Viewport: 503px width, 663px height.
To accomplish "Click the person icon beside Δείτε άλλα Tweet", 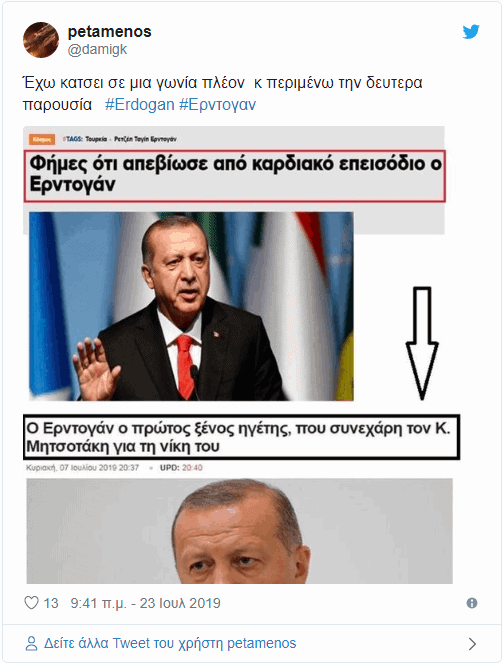I will tap(31, 644).
